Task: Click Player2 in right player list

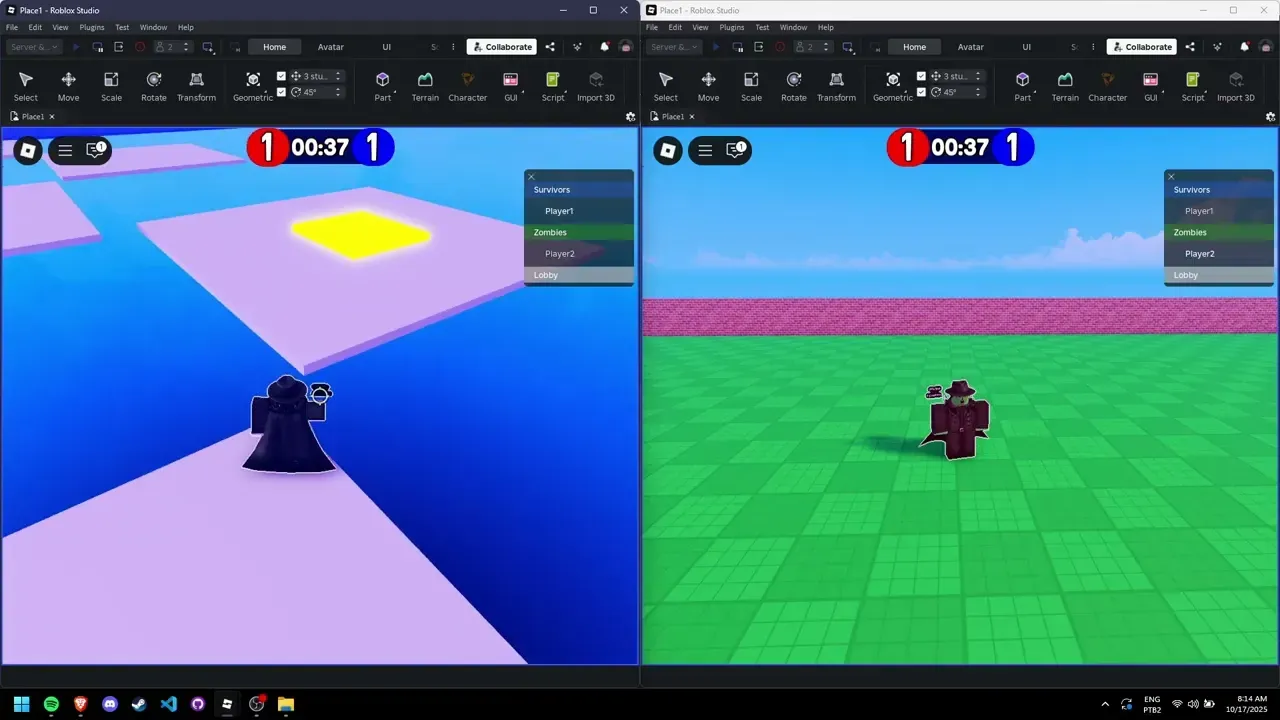Action: (x=1219, y=254)
